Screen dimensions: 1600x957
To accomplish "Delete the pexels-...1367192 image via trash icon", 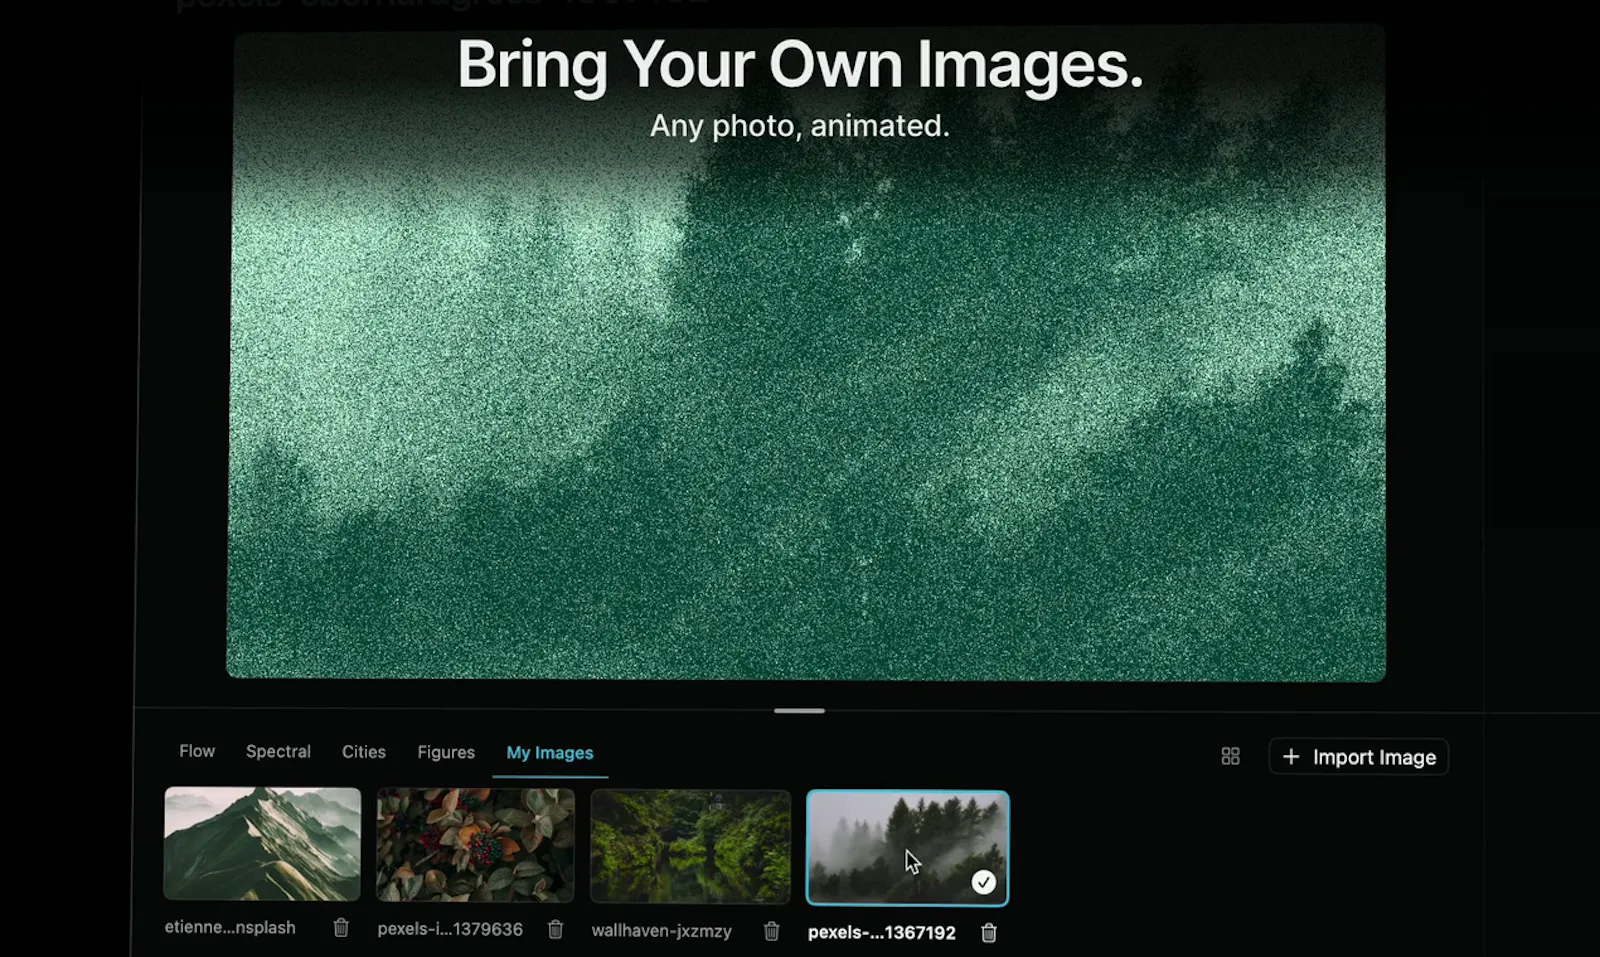I will pyautogui.click(x=989, y=933).
